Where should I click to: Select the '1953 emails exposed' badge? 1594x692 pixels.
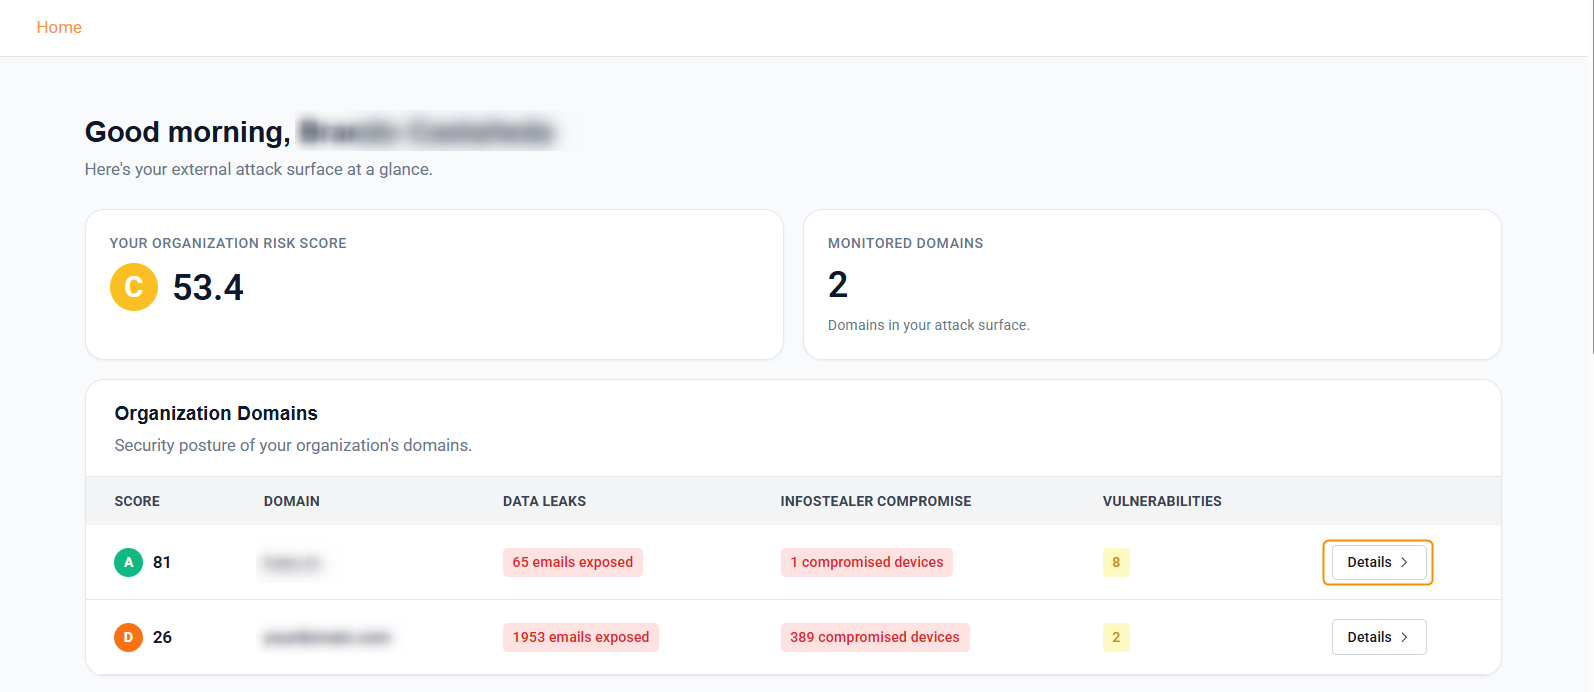click(x=580, y=637)
